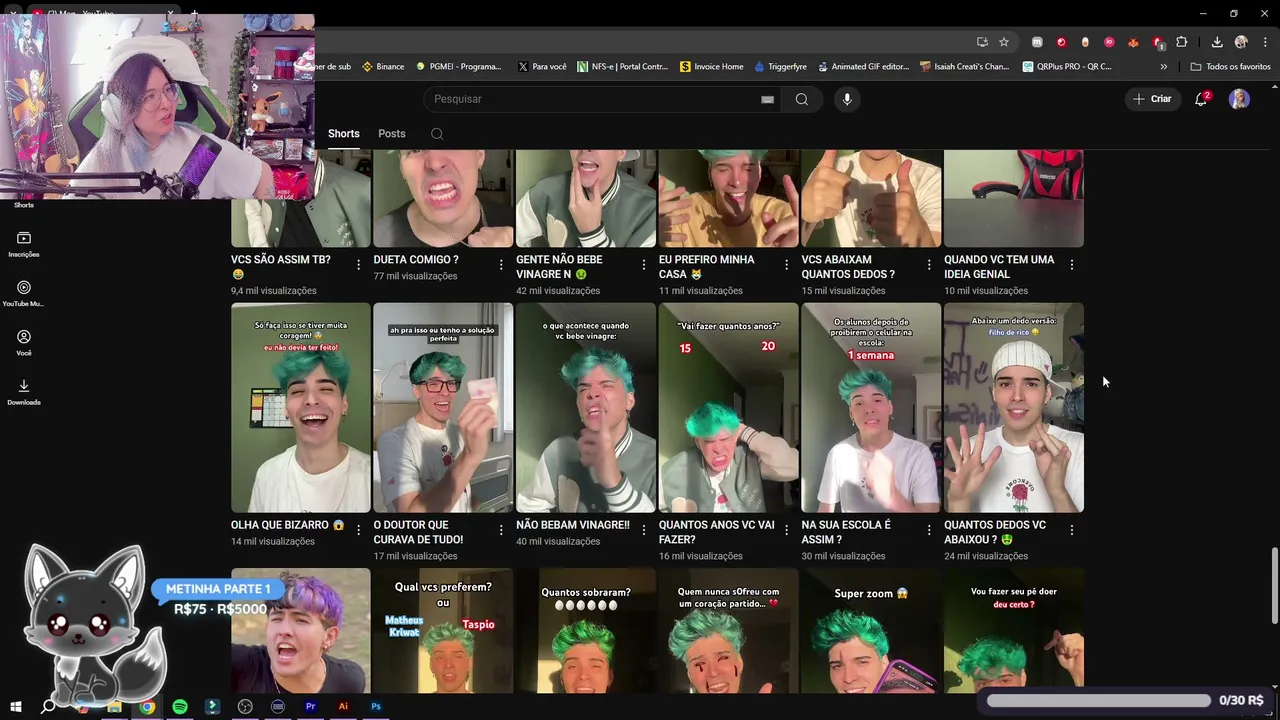This screenshot has height=720, width=1280.
Task: Open PGMEI - Programa bookmark
Action: [x=458, y=67]
